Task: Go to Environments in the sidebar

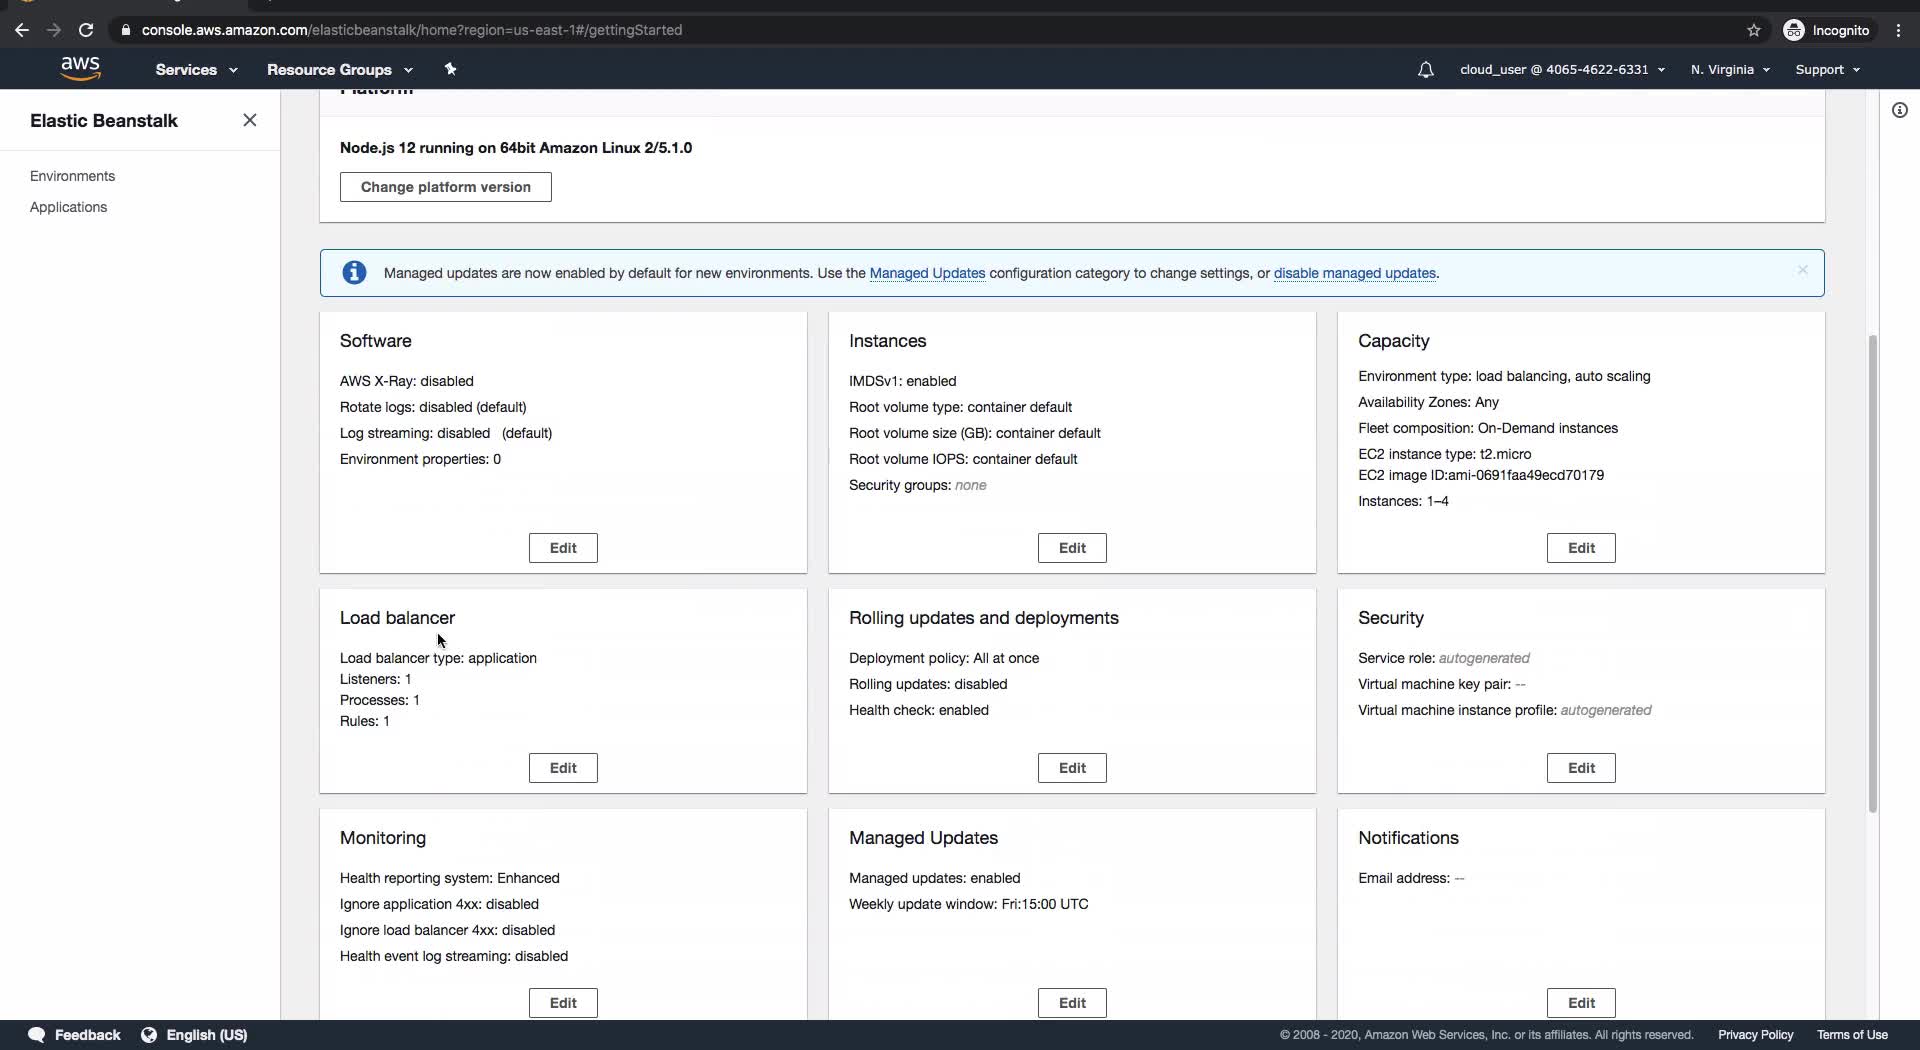Action: click(72, 176)
